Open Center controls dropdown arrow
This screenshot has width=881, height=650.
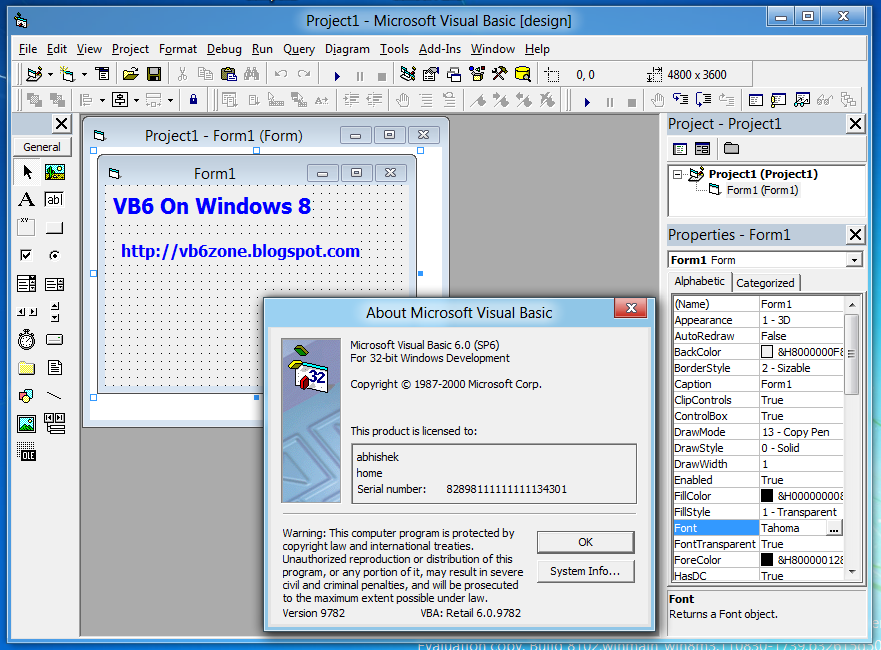point(137,101)
